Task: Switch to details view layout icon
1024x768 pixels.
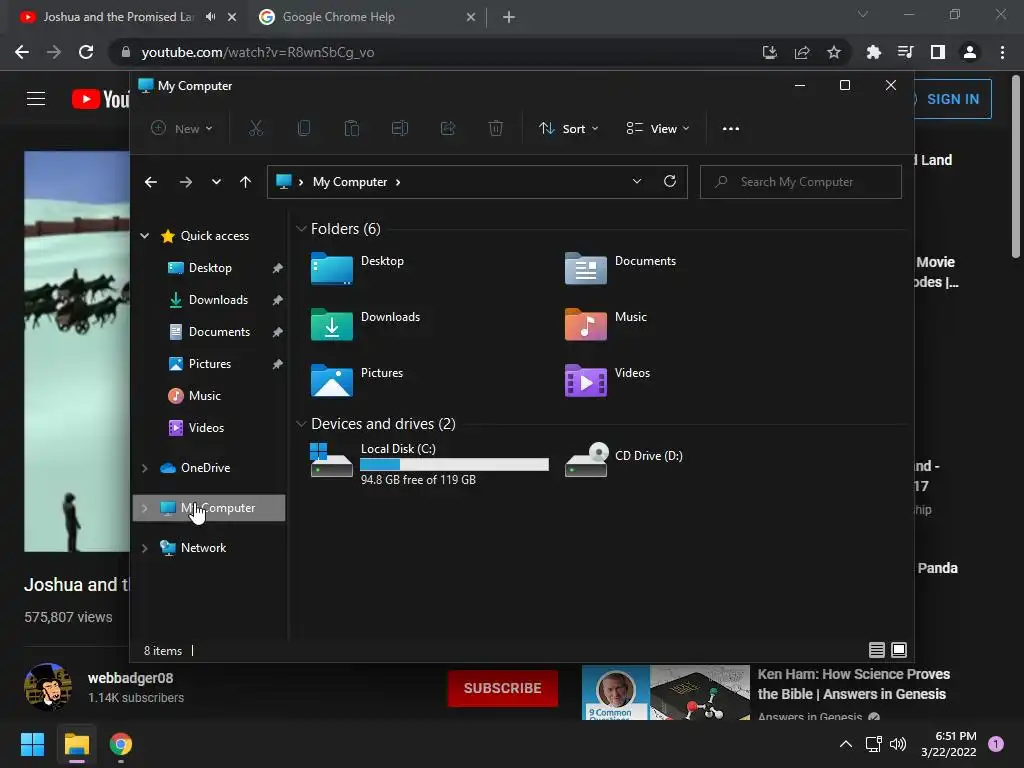Action: coord(876,650)
